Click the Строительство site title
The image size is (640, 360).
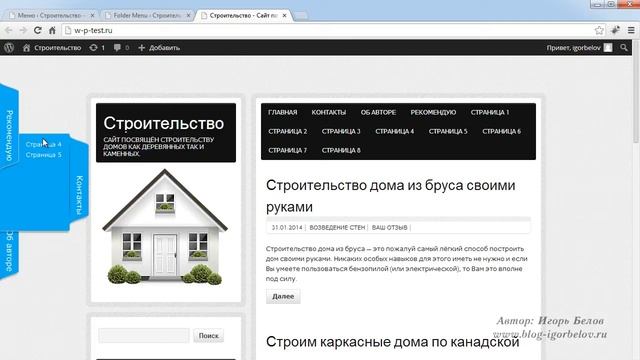tap(164, 123)
